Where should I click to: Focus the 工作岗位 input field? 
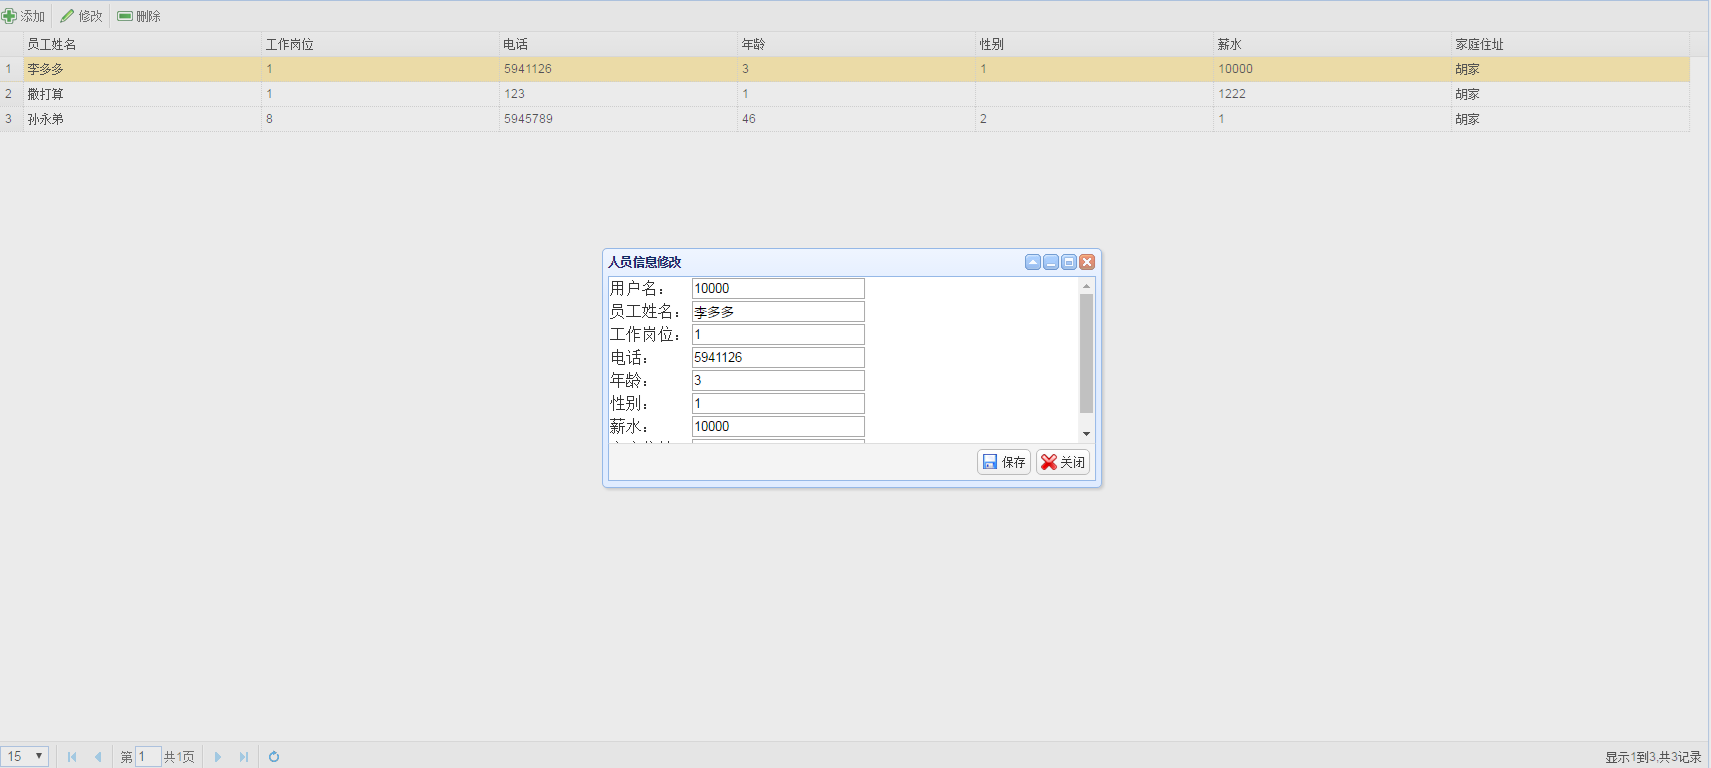[778, 334]
